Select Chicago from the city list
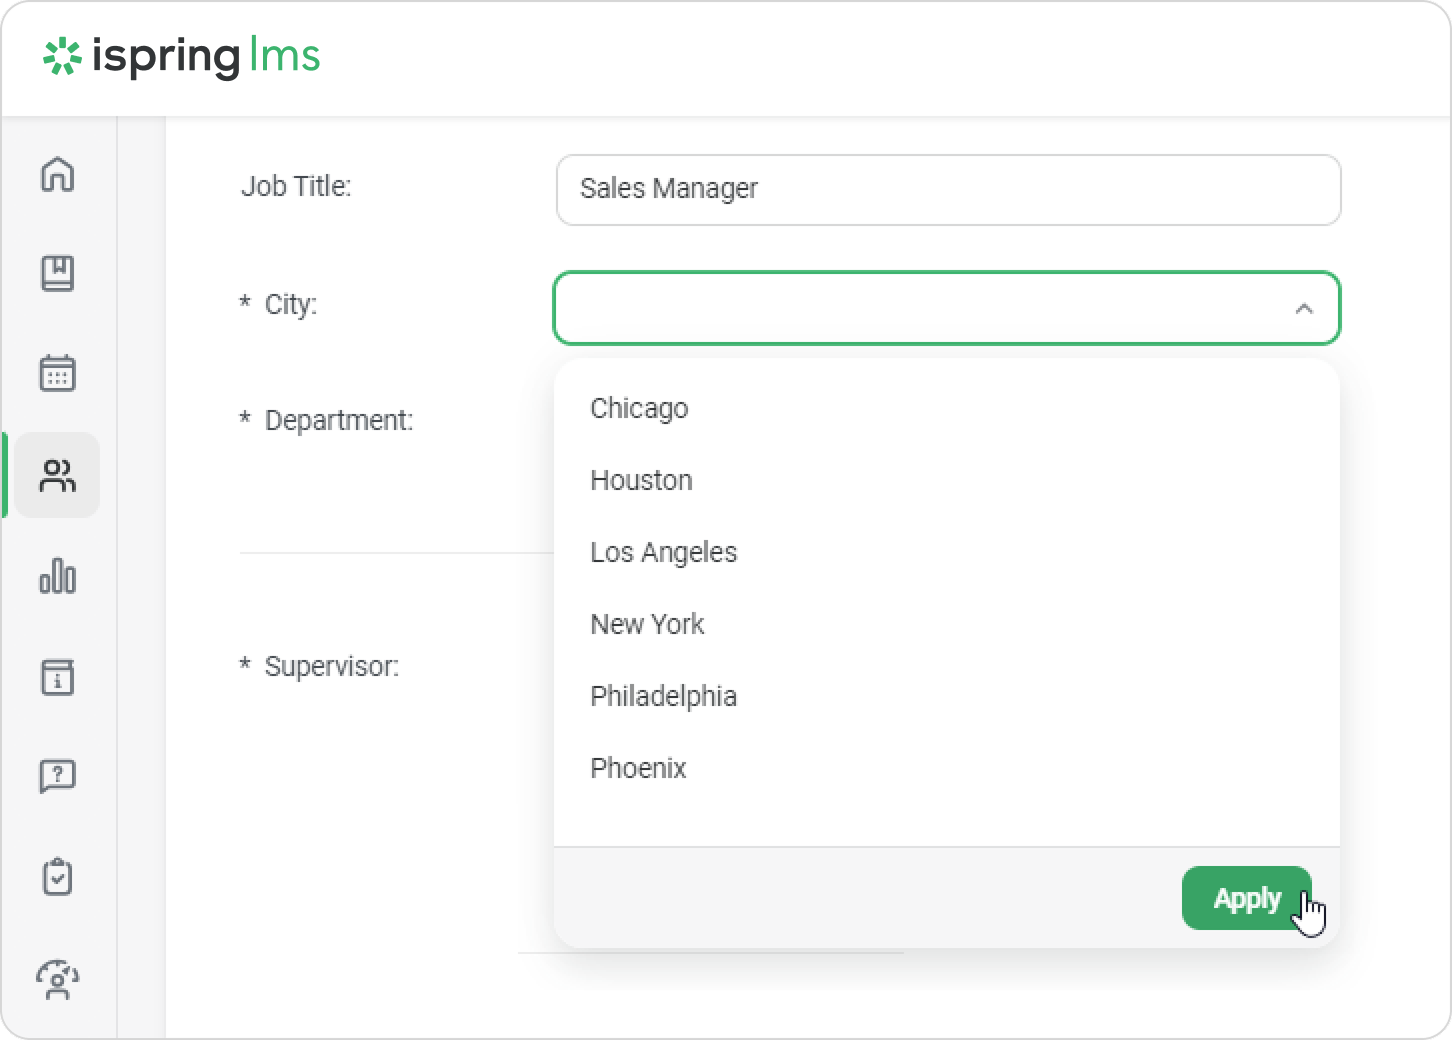Viewport: 1452px width, 1040px height. (x=639, y=408)
